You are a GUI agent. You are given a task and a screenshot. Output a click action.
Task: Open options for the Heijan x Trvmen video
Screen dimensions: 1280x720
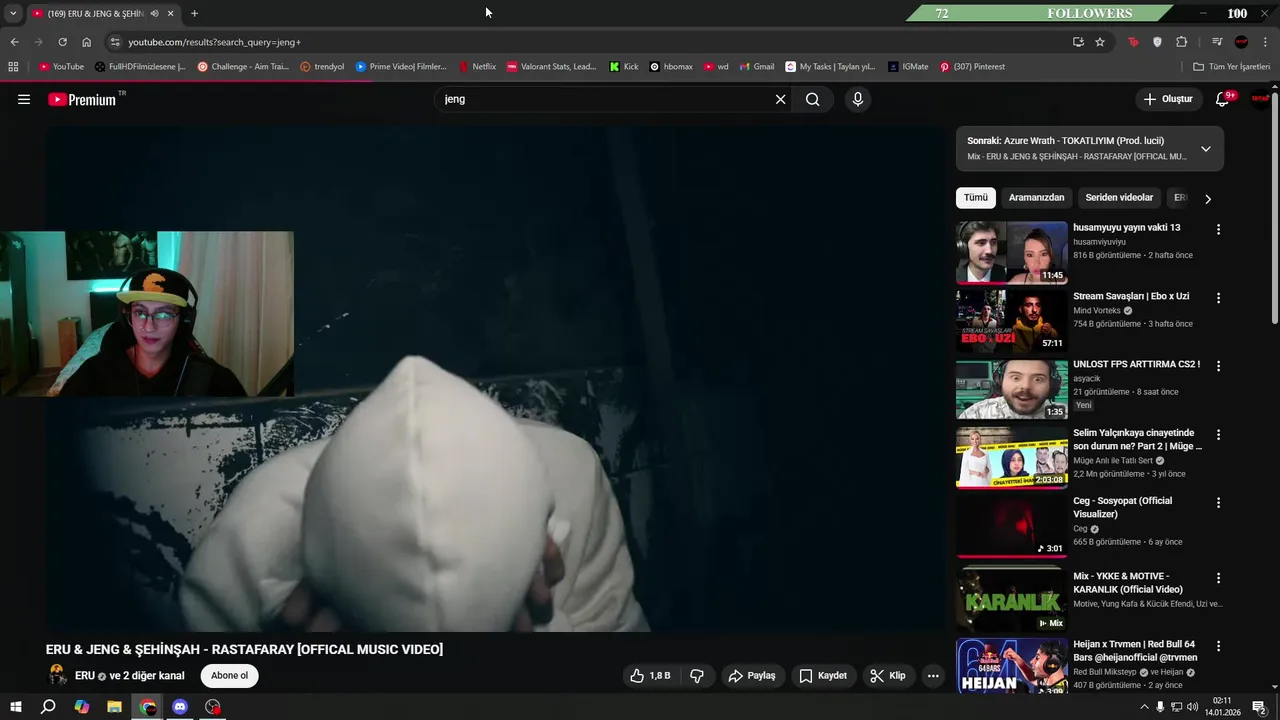point(1218,646)
